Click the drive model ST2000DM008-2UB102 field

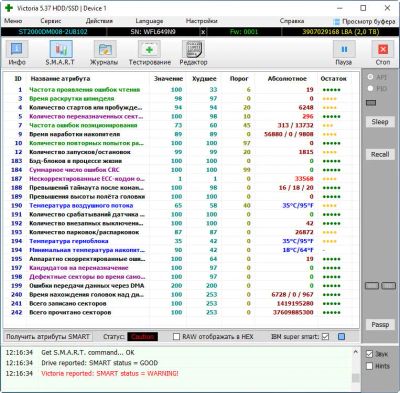[x=53, y=32]
